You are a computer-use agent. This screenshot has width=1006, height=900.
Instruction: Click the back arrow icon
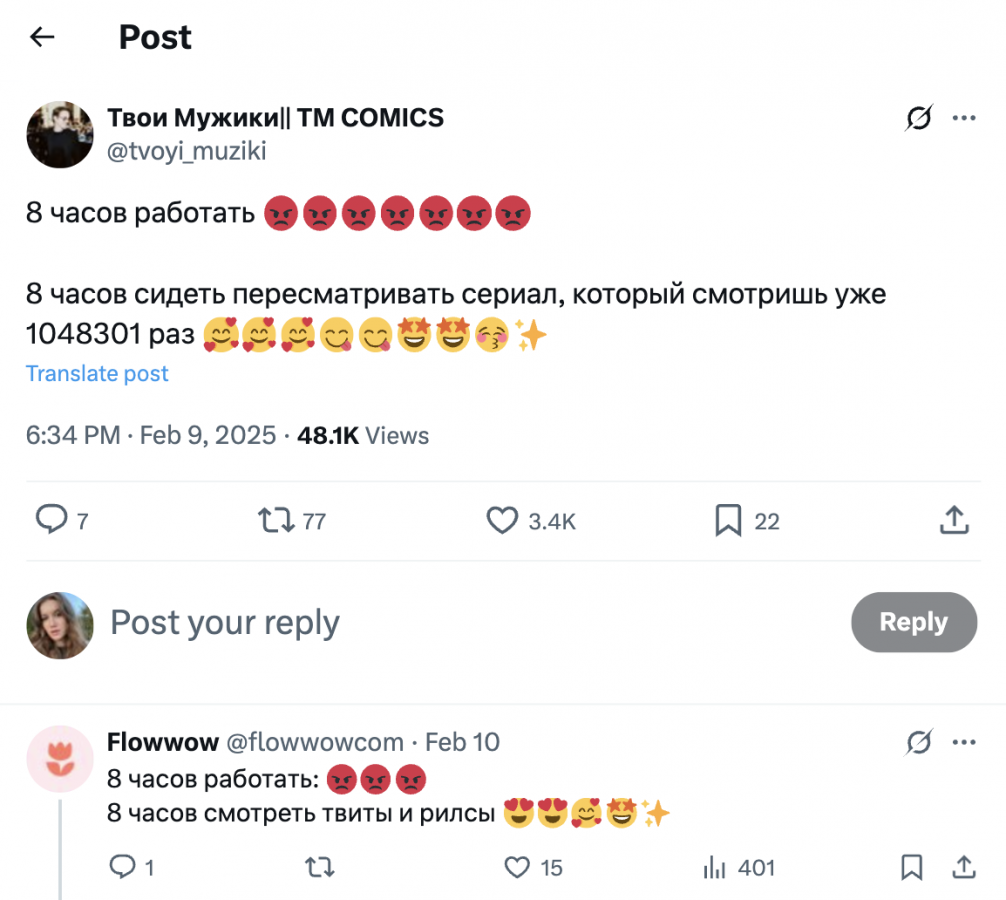(42, 38)
